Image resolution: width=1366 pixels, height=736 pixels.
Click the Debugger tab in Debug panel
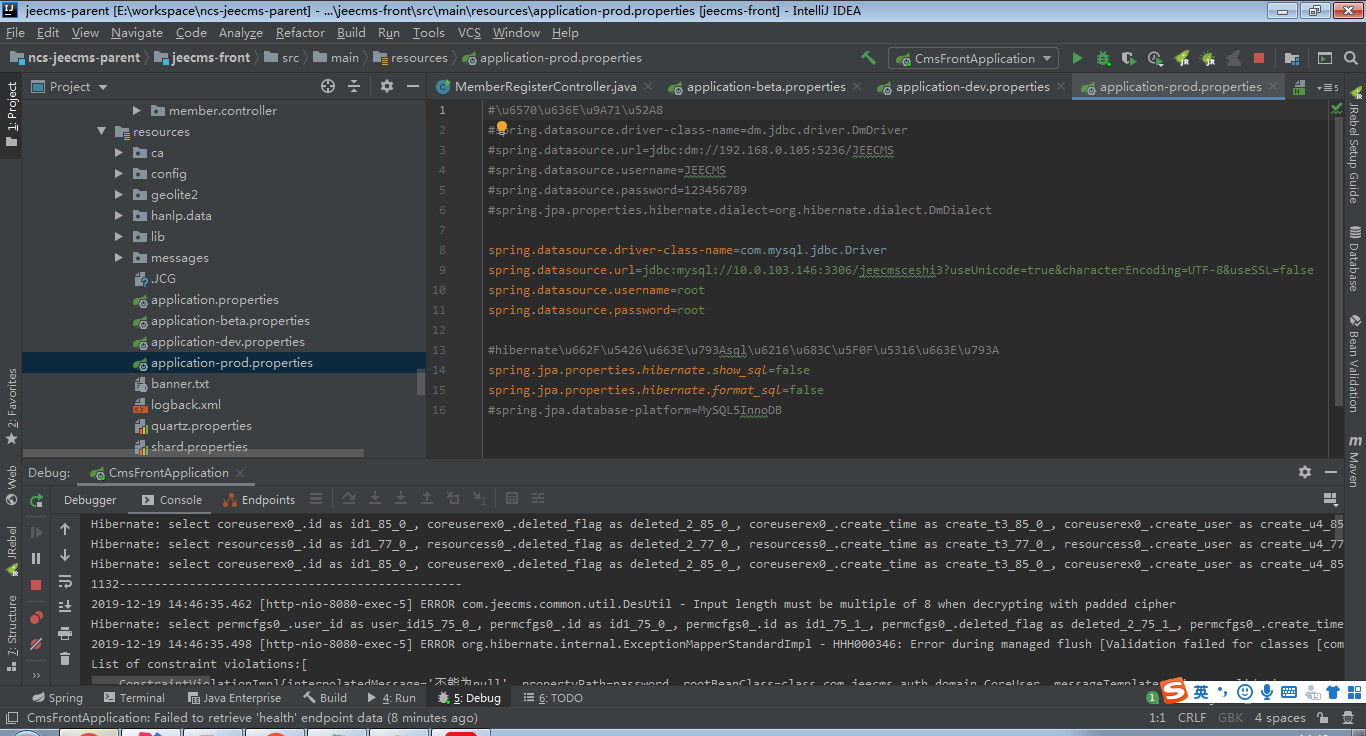coord(90,500)
